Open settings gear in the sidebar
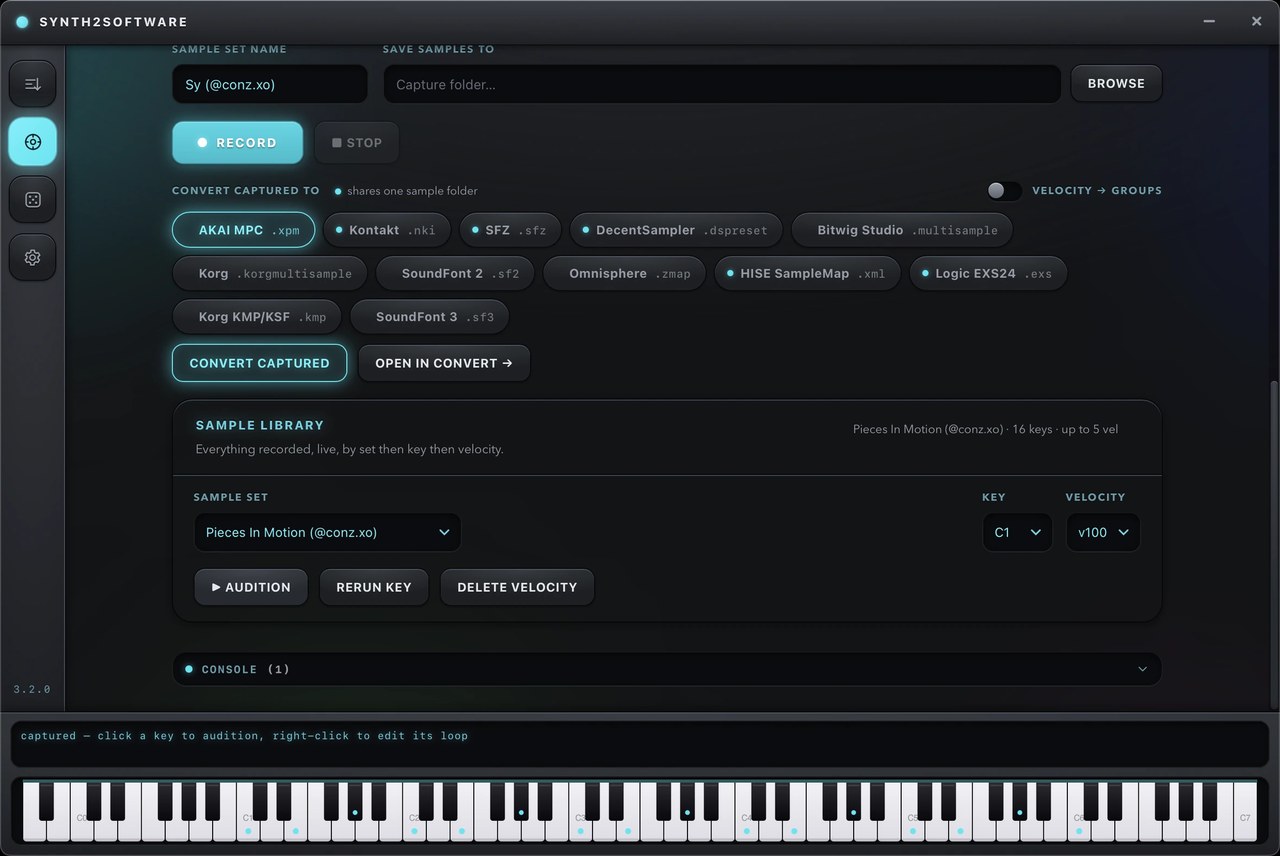Viewport: 1280px width, 856px height. point(33,257)
